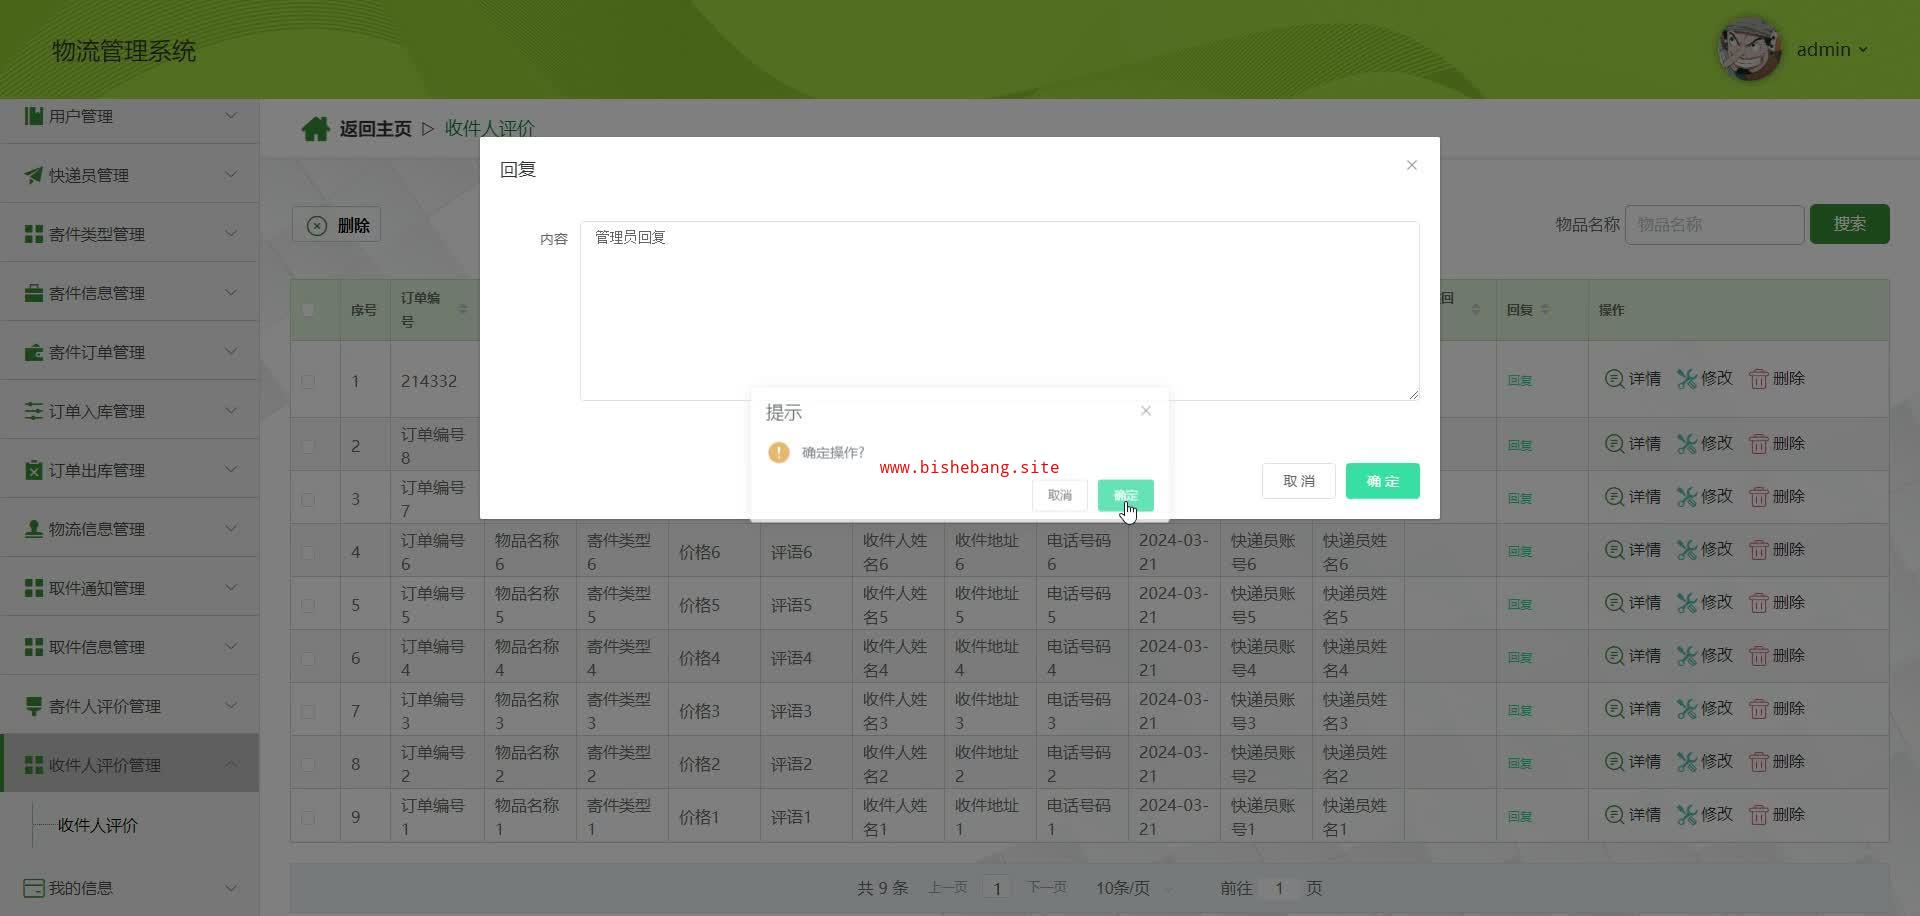This screenshot has width=1920, height=916.
Task: Click the 用户管理 sidebar icon
Action: tap(34, 116)
